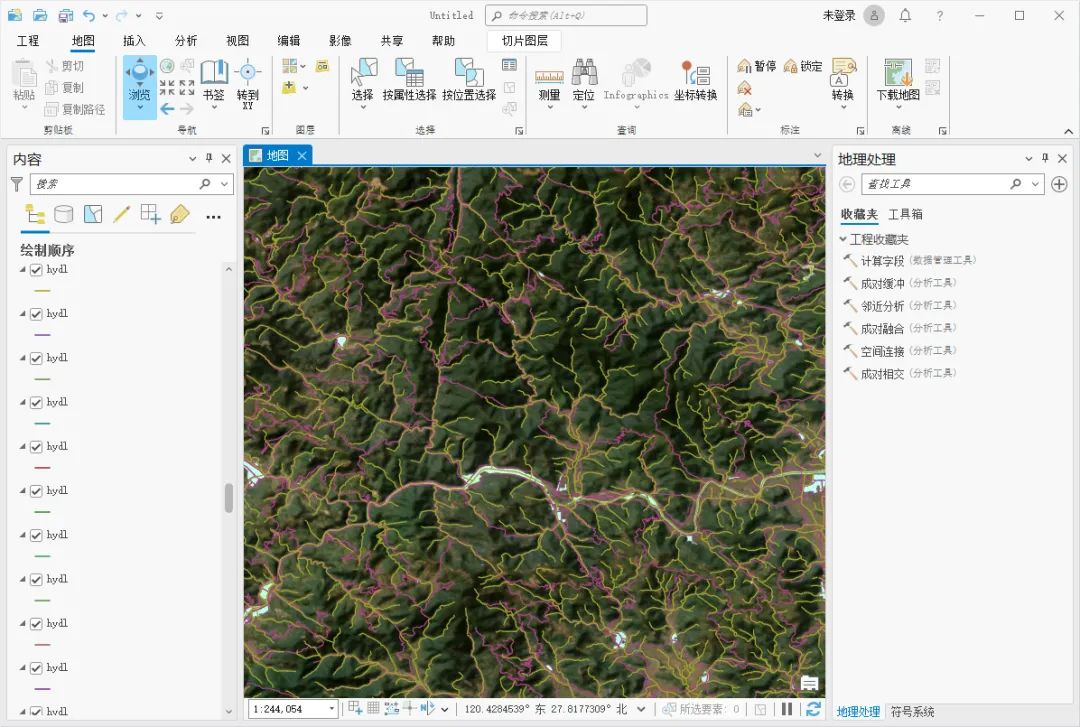The image size is (1080, 727).
Task: Uncheck hydl layer with yellow line symbol
Action: (37, 270)
